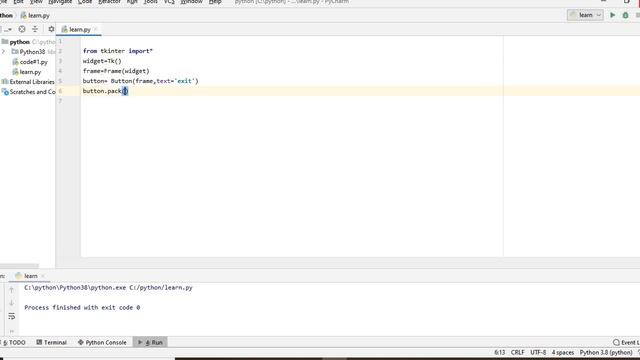The width and height of the screenshot is (640, 360).
Task: Click the C:/python/learn.py path in console
Action: [x=161, y=287]
